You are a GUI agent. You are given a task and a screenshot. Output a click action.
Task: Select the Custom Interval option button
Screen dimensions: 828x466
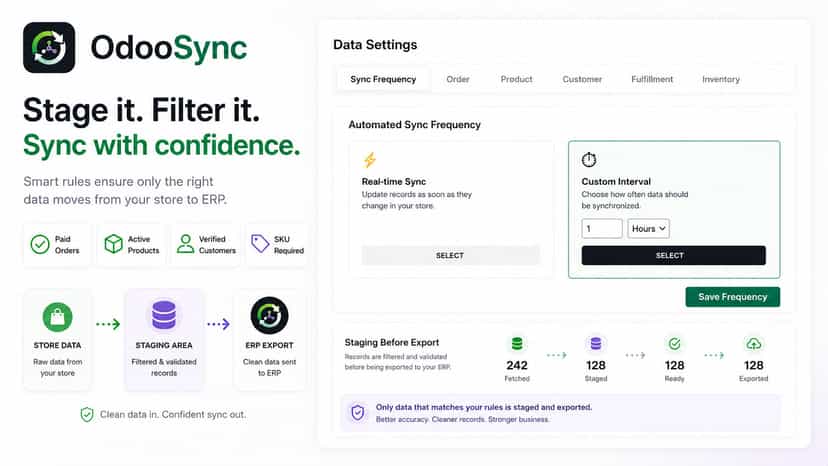[673, 255]
